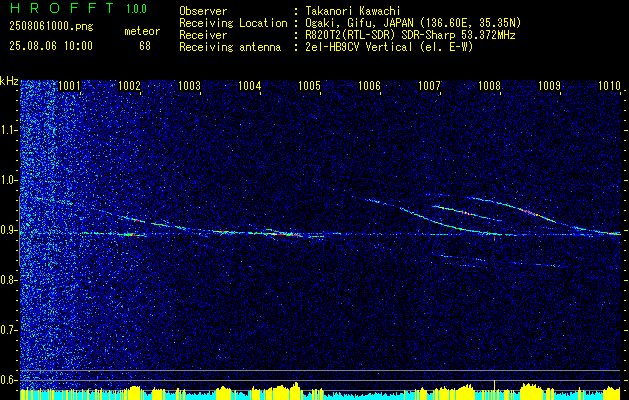The height and width of the screenshot is (400, 629).
Task: Click the 1001 time marker
Action: point(69,86)
